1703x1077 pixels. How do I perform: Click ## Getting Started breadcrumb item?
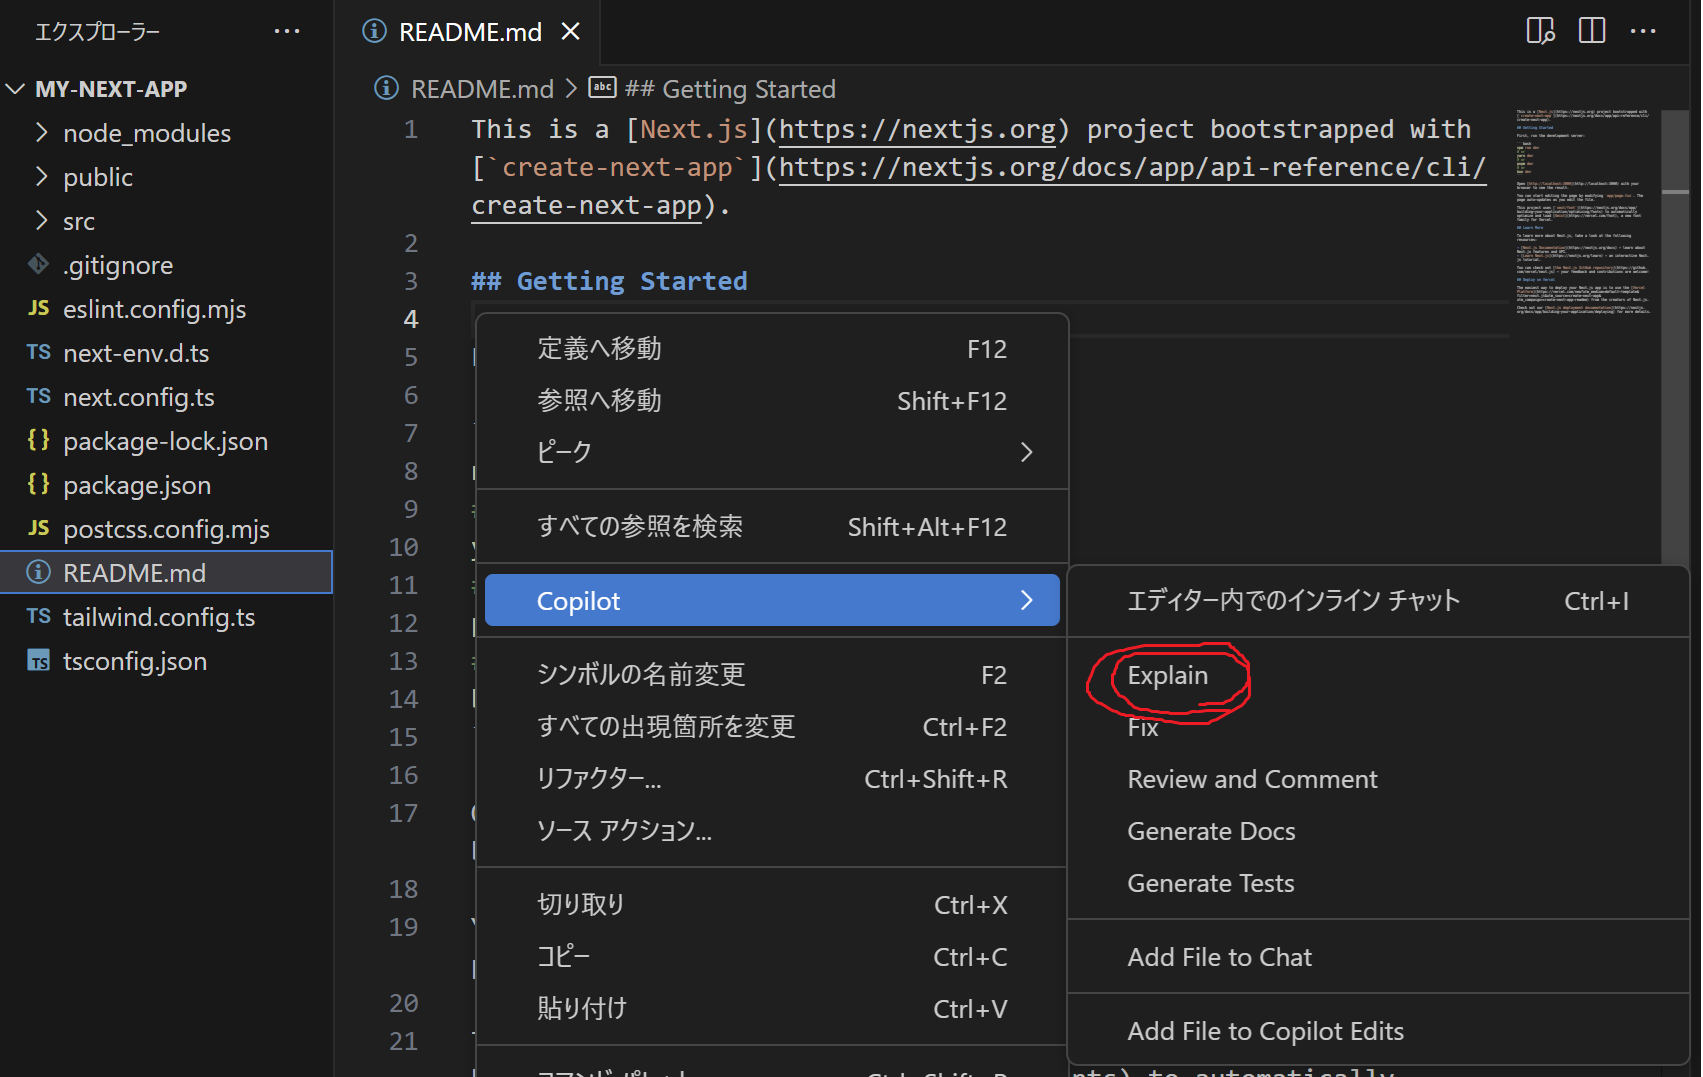click(730, 89)
